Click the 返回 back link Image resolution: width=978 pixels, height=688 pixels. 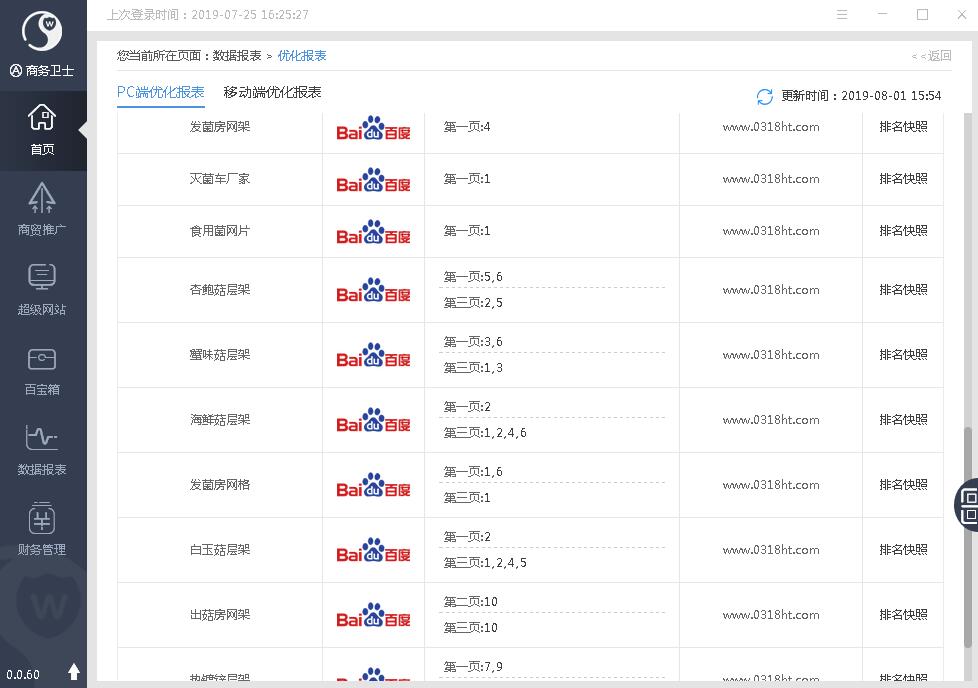[932, 56]
